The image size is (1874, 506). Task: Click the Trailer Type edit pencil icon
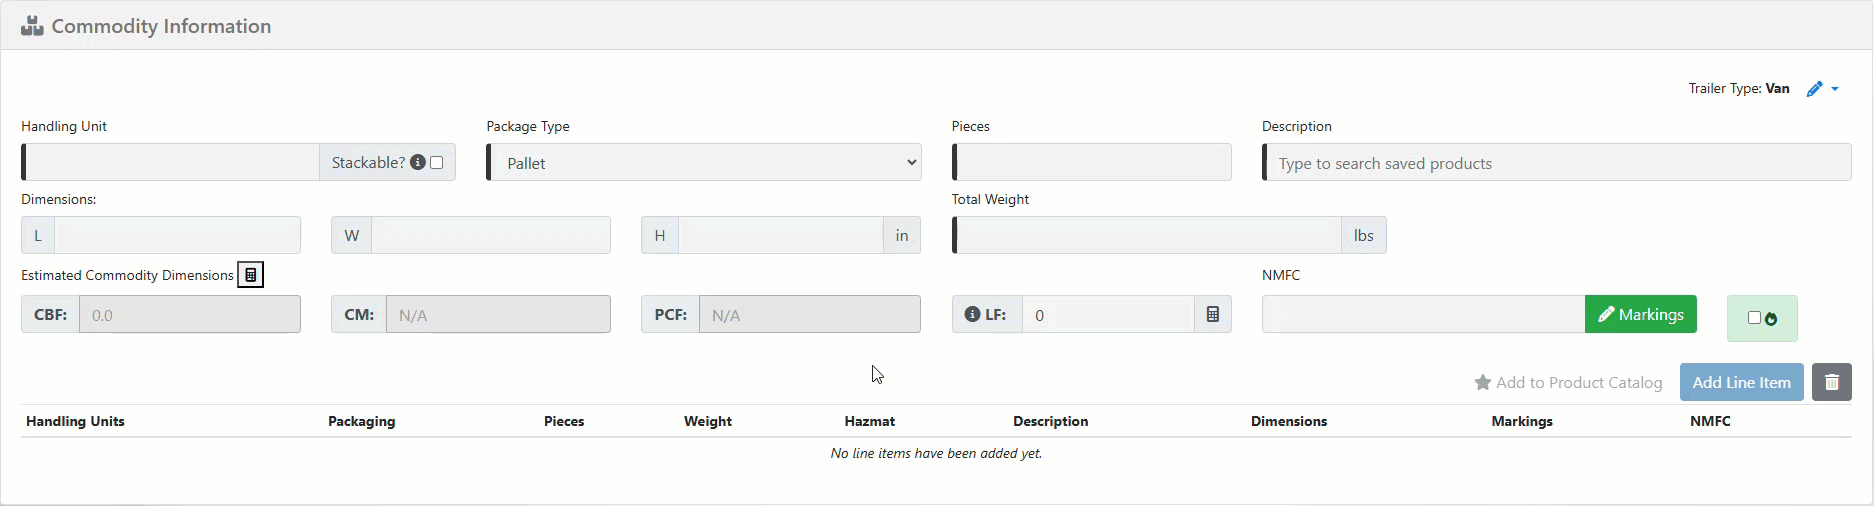1814,89
